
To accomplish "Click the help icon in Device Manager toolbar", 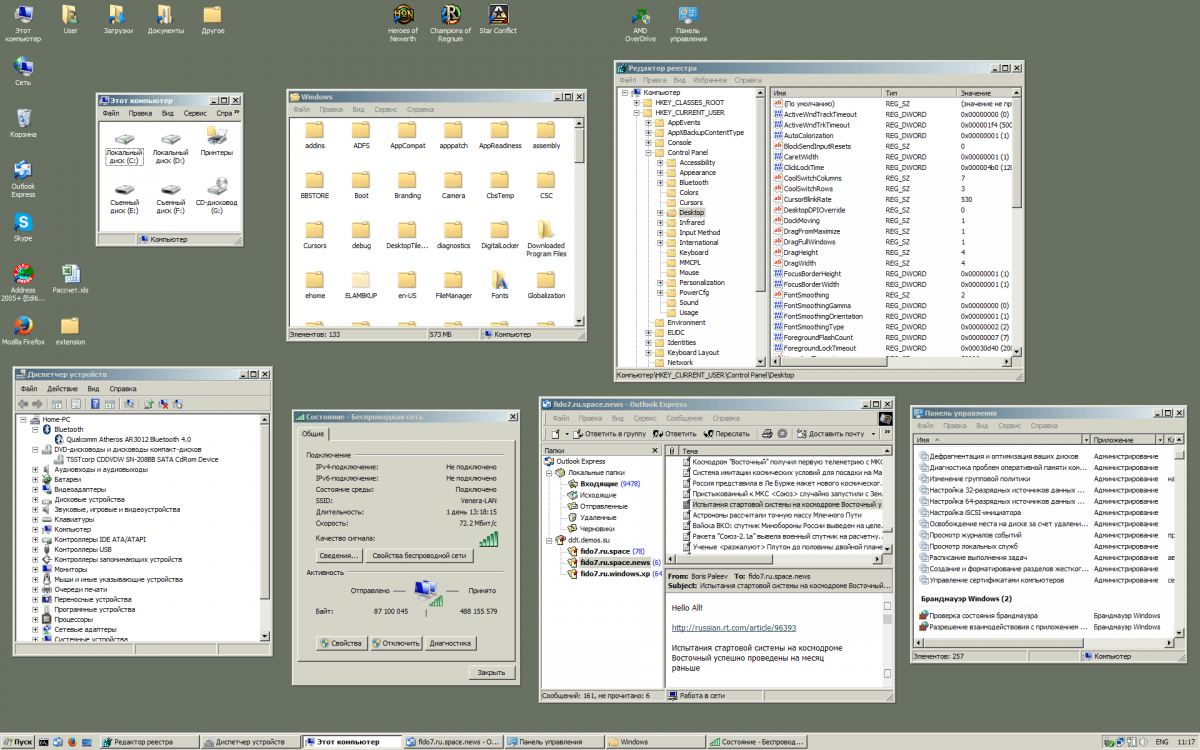I will pos(96,404).
